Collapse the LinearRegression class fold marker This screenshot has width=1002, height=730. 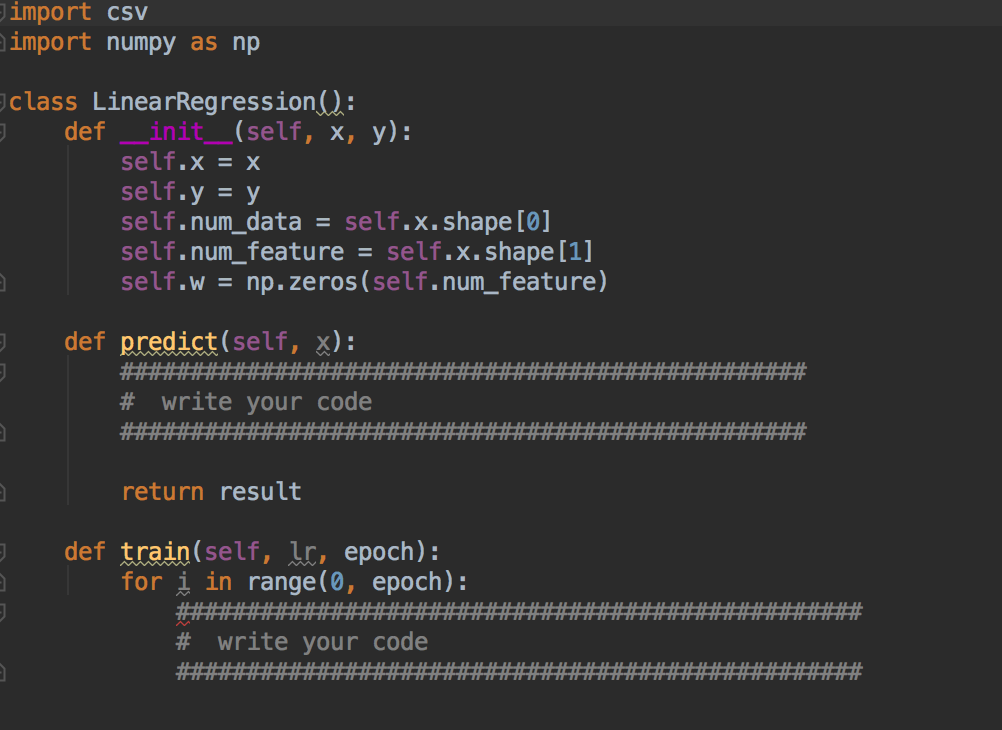click(3, 102)
